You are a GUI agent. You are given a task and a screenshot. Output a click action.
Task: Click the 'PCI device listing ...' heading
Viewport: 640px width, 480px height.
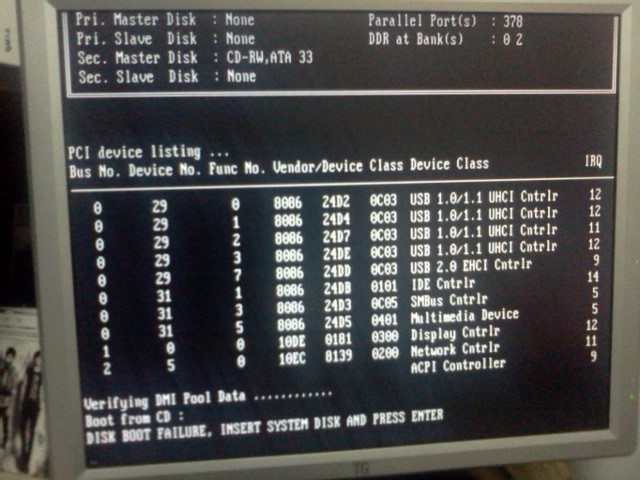click(149, 152)
